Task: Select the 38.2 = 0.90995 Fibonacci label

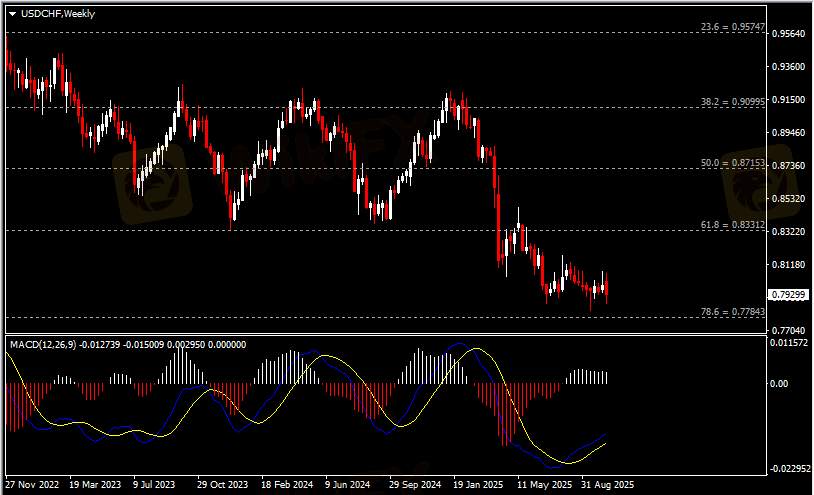Action: 732,102
